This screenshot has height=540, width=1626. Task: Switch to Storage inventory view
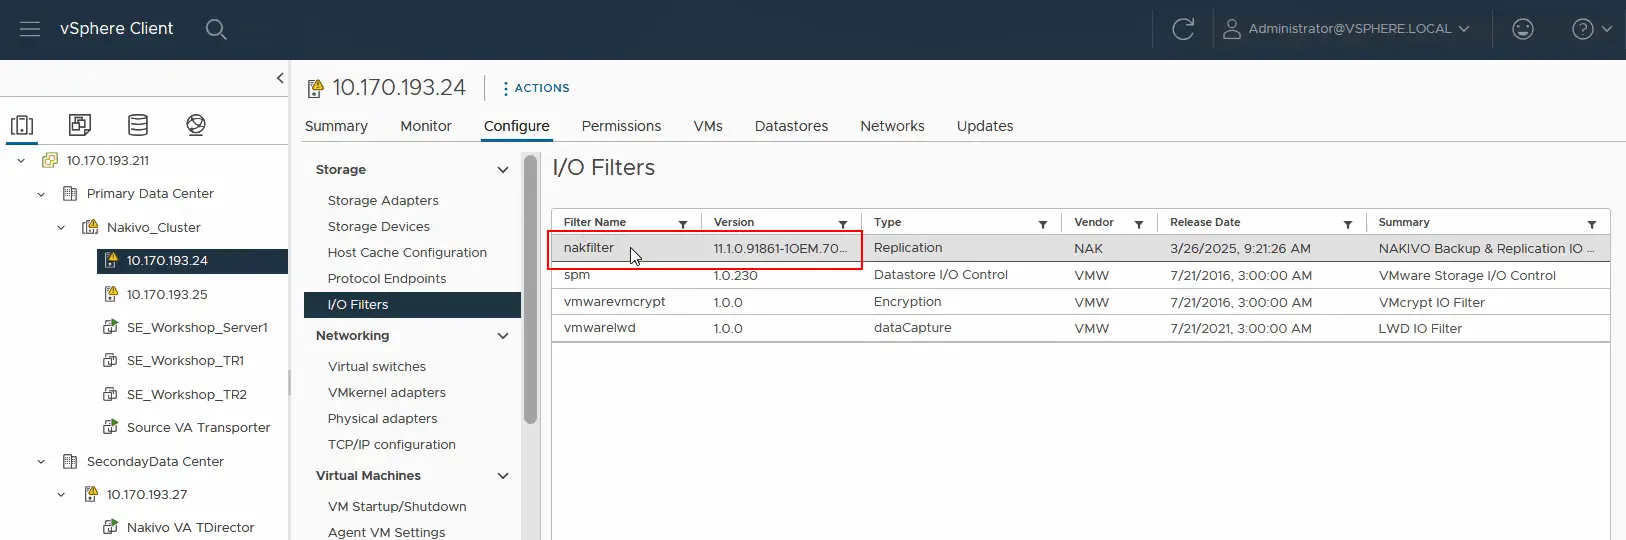click(138, 125)
